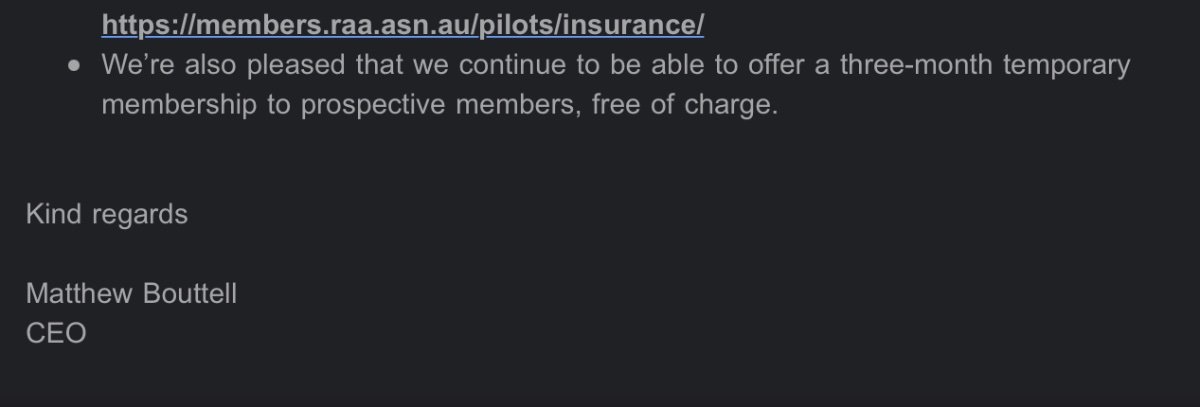This screenshot has height=407, width=1200.
Task: Click the 'CEO' title text
Action: pyautogui.click(x=56, y=333)
